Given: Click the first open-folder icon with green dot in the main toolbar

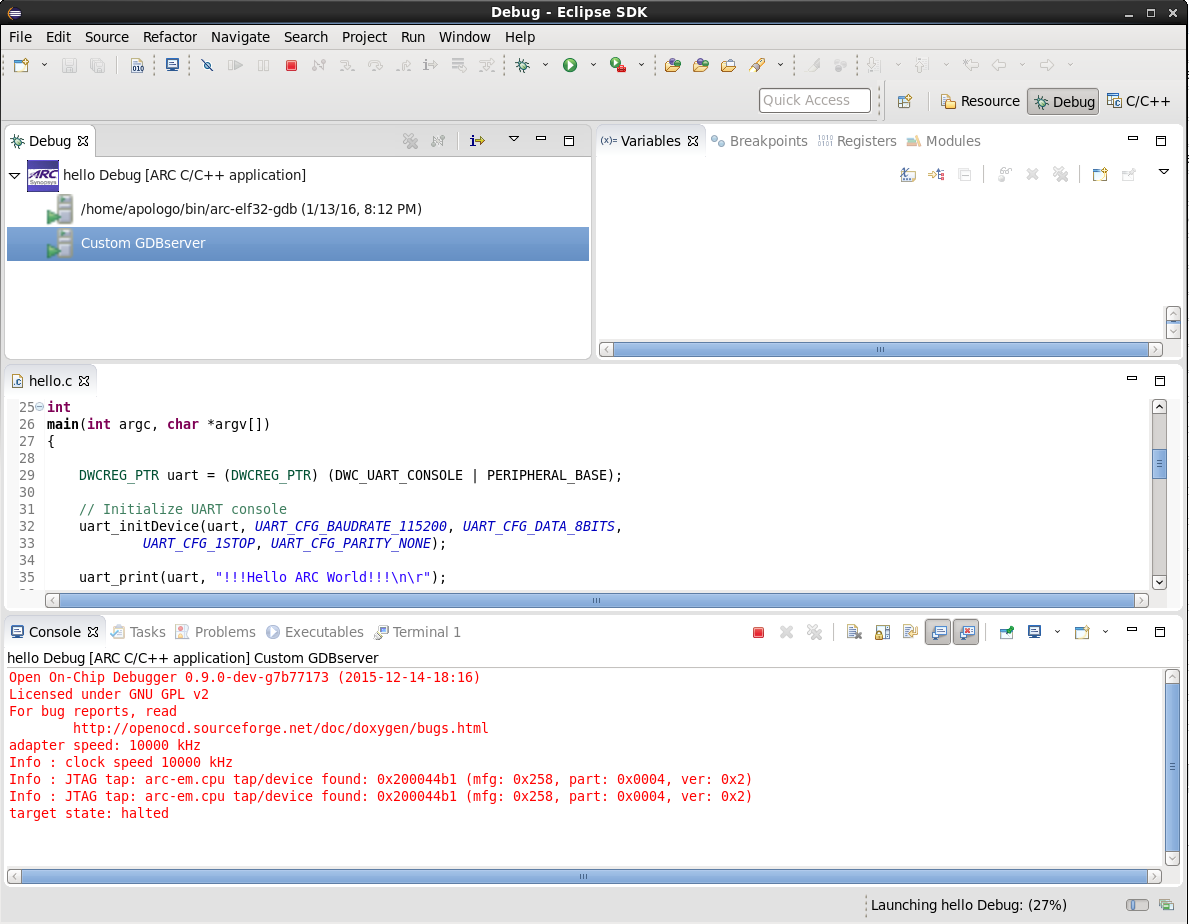Looking at the screenshot, I should [x=673, y=65].
